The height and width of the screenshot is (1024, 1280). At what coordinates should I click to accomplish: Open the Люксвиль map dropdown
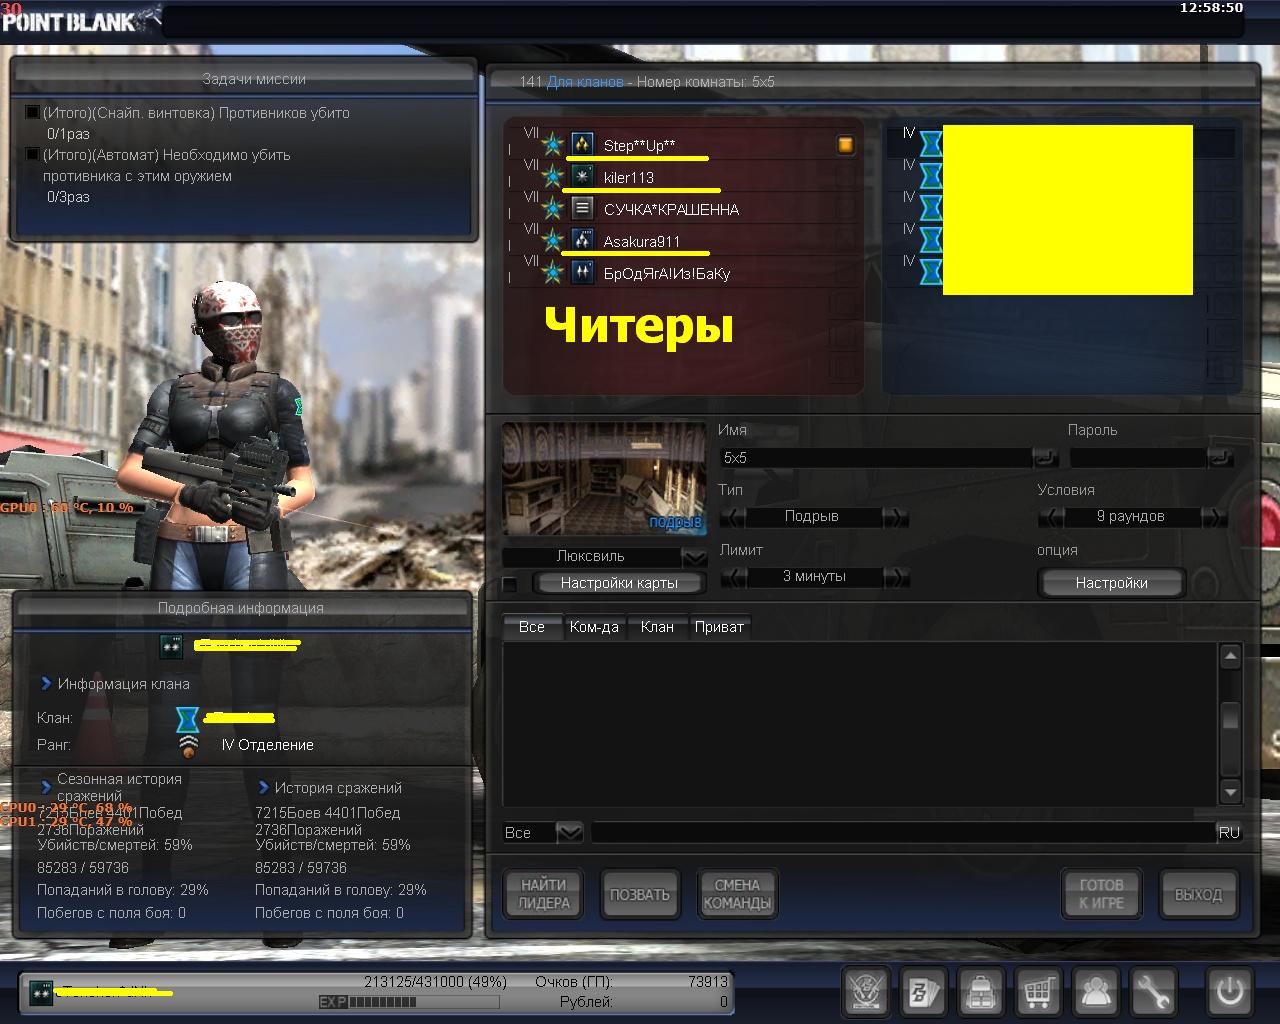pyautogui.click(x=693, y=557)
